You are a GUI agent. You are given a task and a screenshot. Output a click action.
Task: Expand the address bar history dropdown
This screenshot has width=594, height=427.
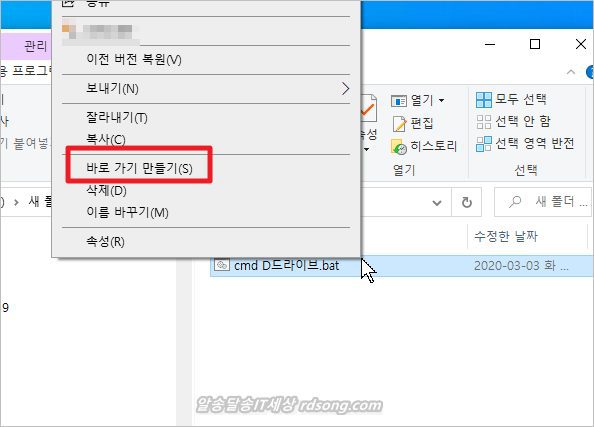click(437, 203)
